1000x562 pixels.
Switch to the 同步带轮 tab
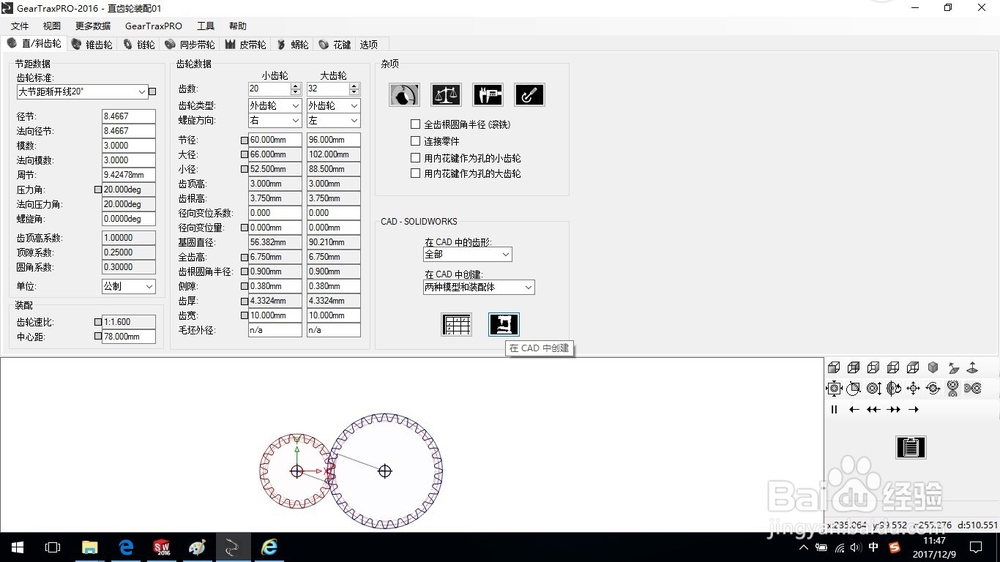point(190,45)
